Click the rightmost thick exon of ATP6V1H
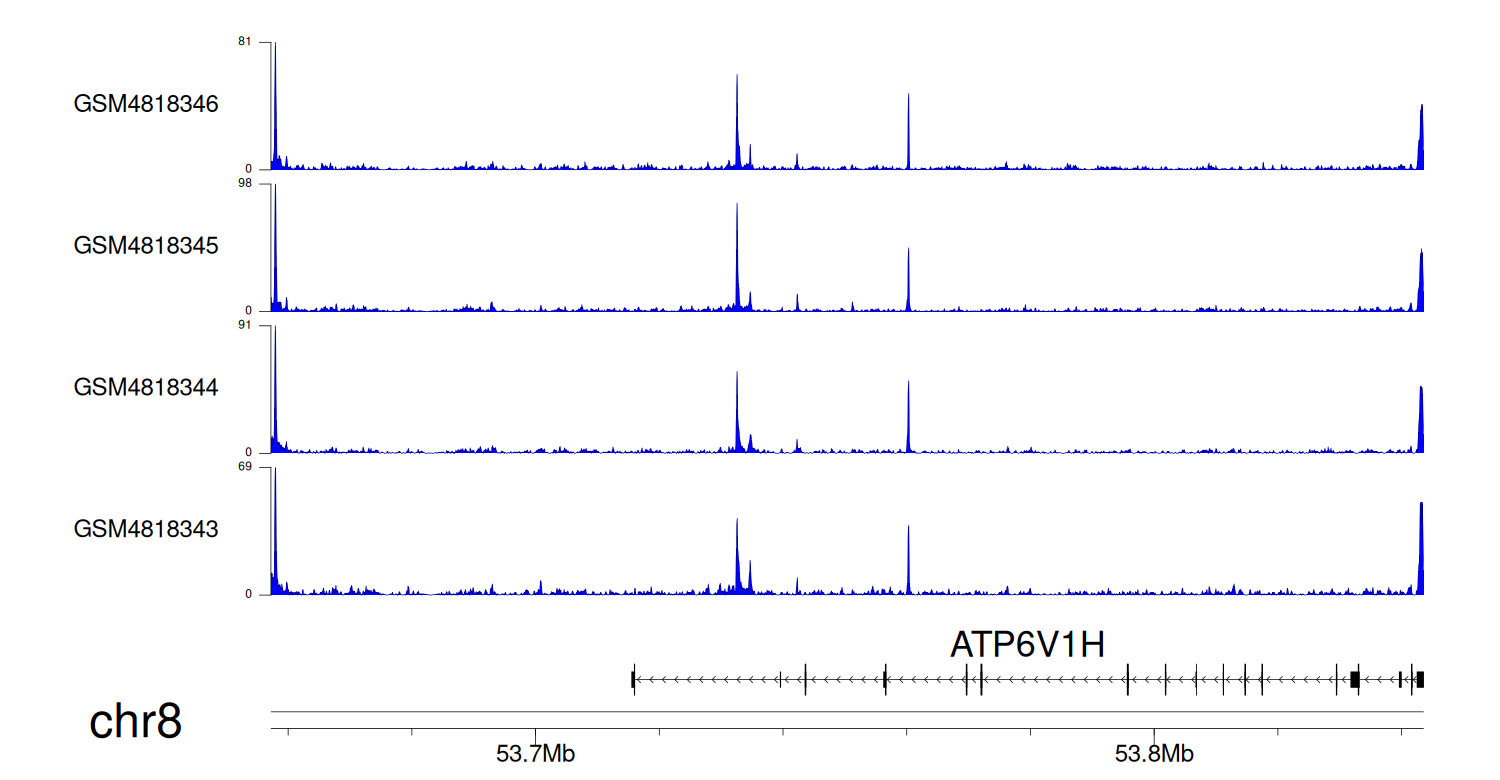The width and height of the screenshot is (1500, 780). (1420, 680)
